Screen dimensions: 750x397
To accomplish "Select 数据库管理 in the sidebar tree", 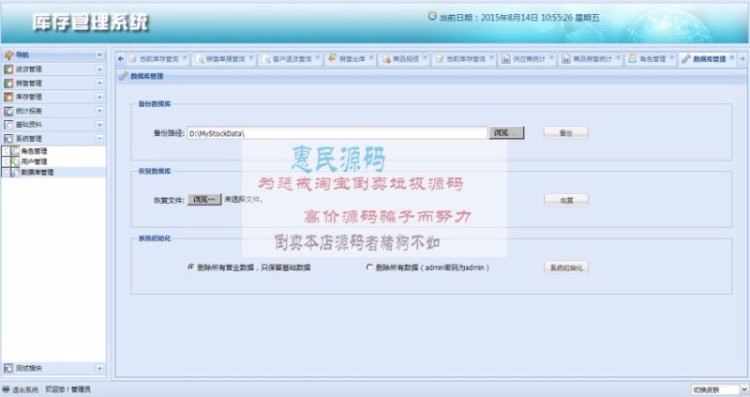I will point(37,172).
